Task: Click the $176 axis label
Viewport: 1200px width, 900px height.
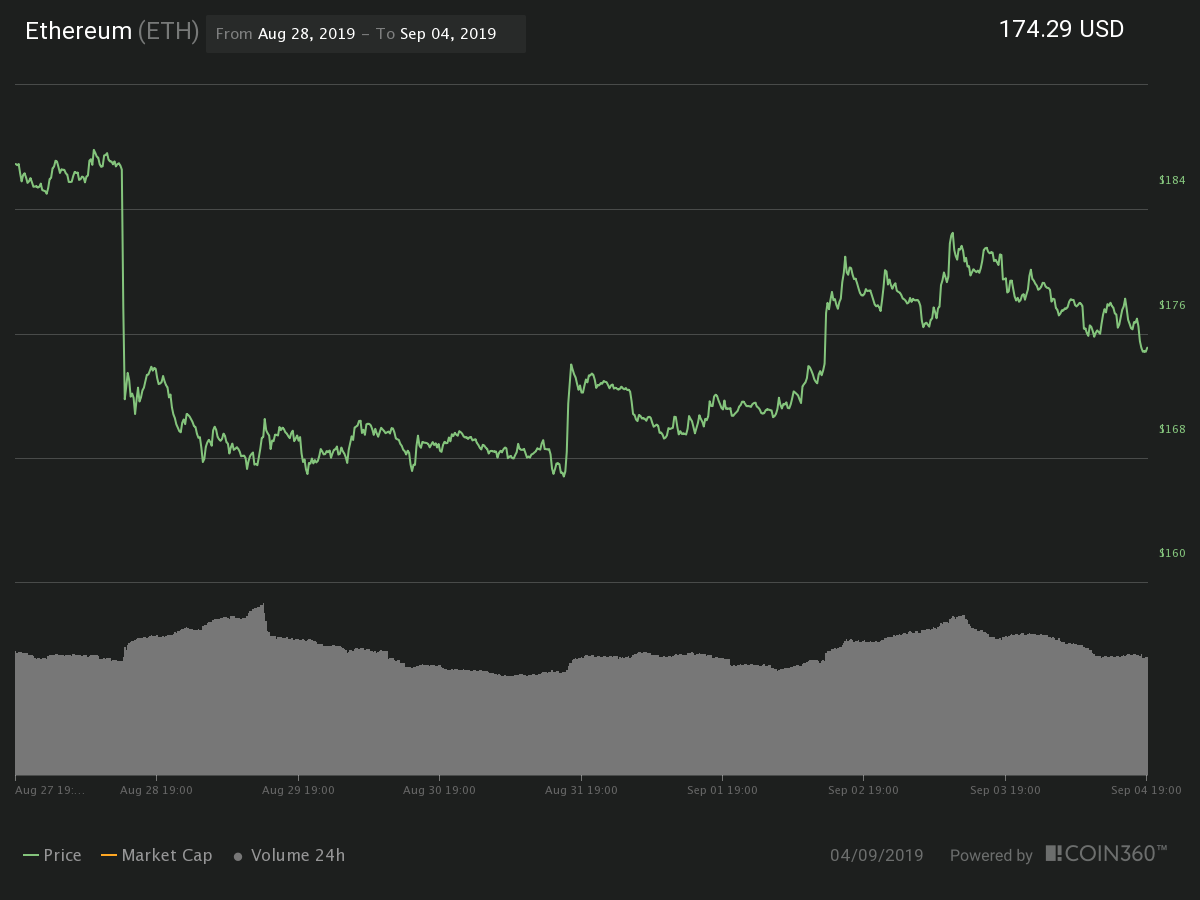Action: point(1172,305)
